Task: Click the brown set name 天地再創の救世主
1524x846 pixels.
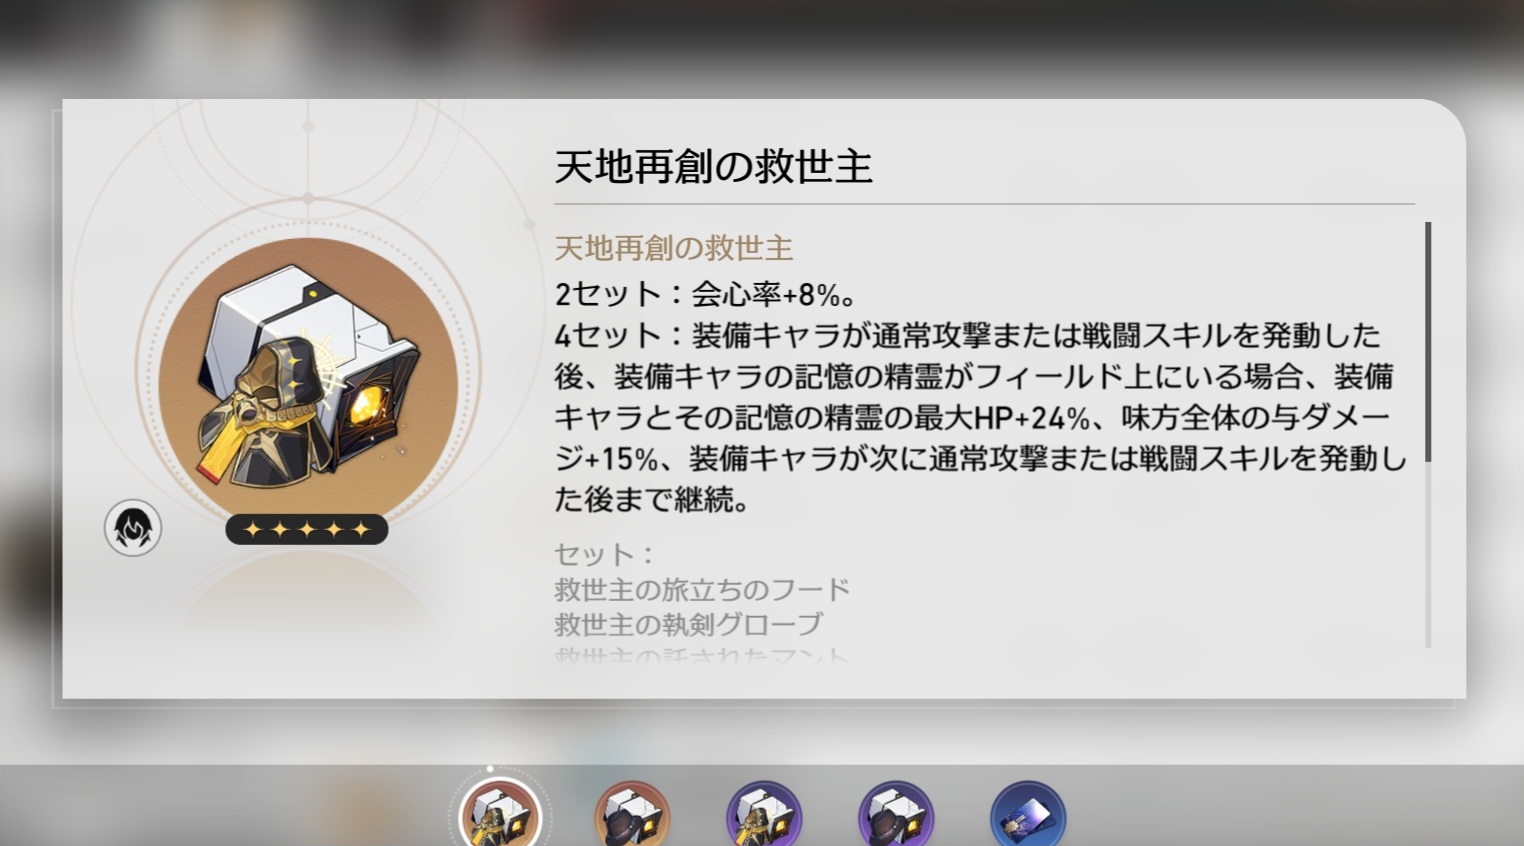Action: pos(673,248)
